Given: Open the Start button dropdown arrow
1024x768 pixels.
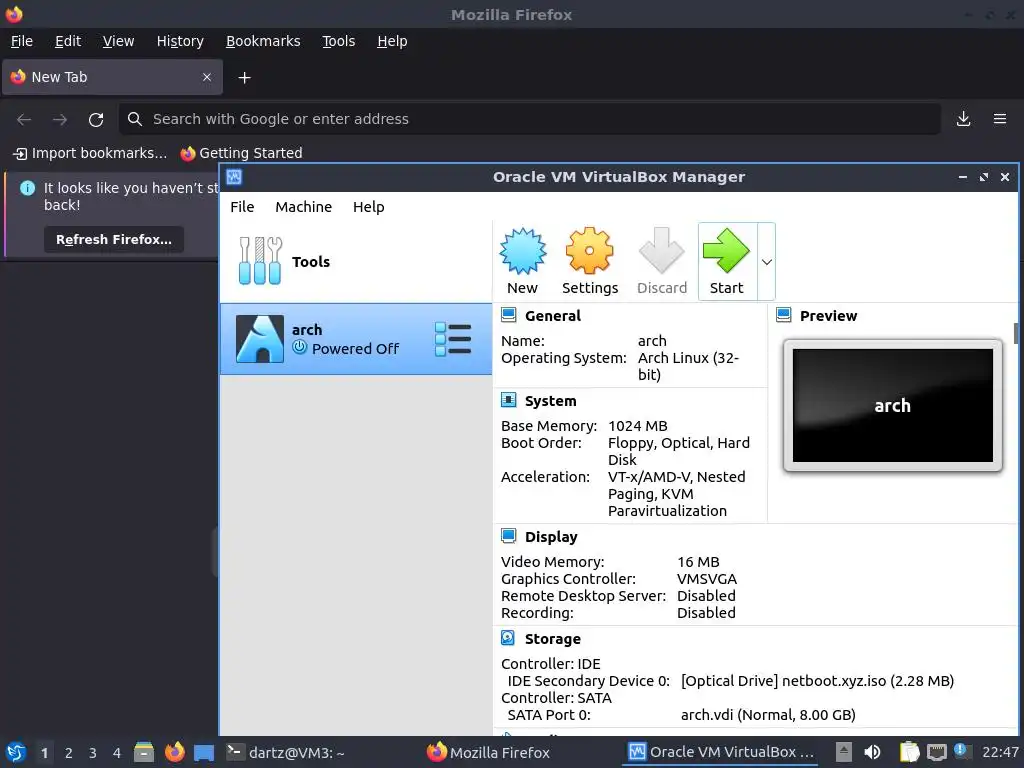Looking at the screenshot, I should coord(767,262).
